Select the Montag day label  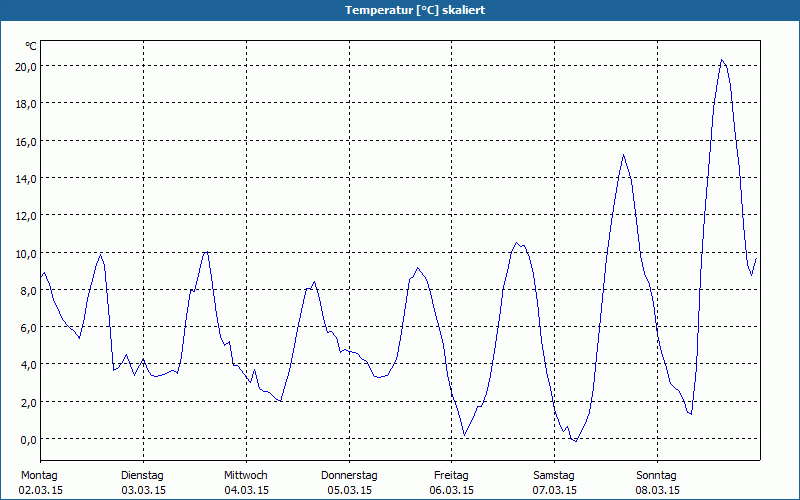39,475
